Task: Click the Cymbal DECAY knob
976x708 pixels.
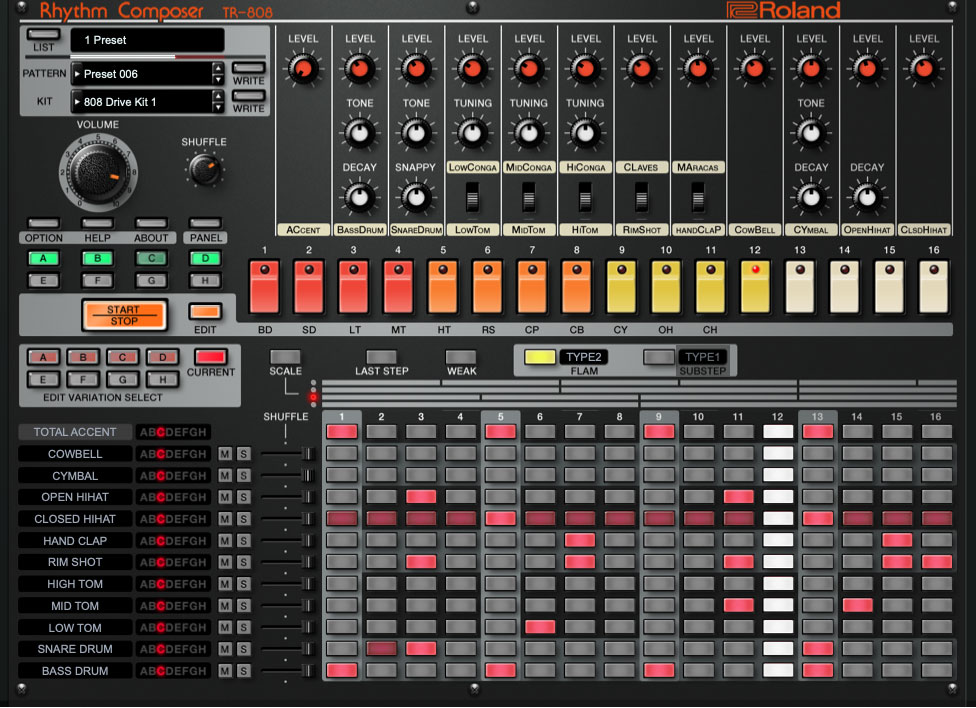Action: click(x=810, y=197)
